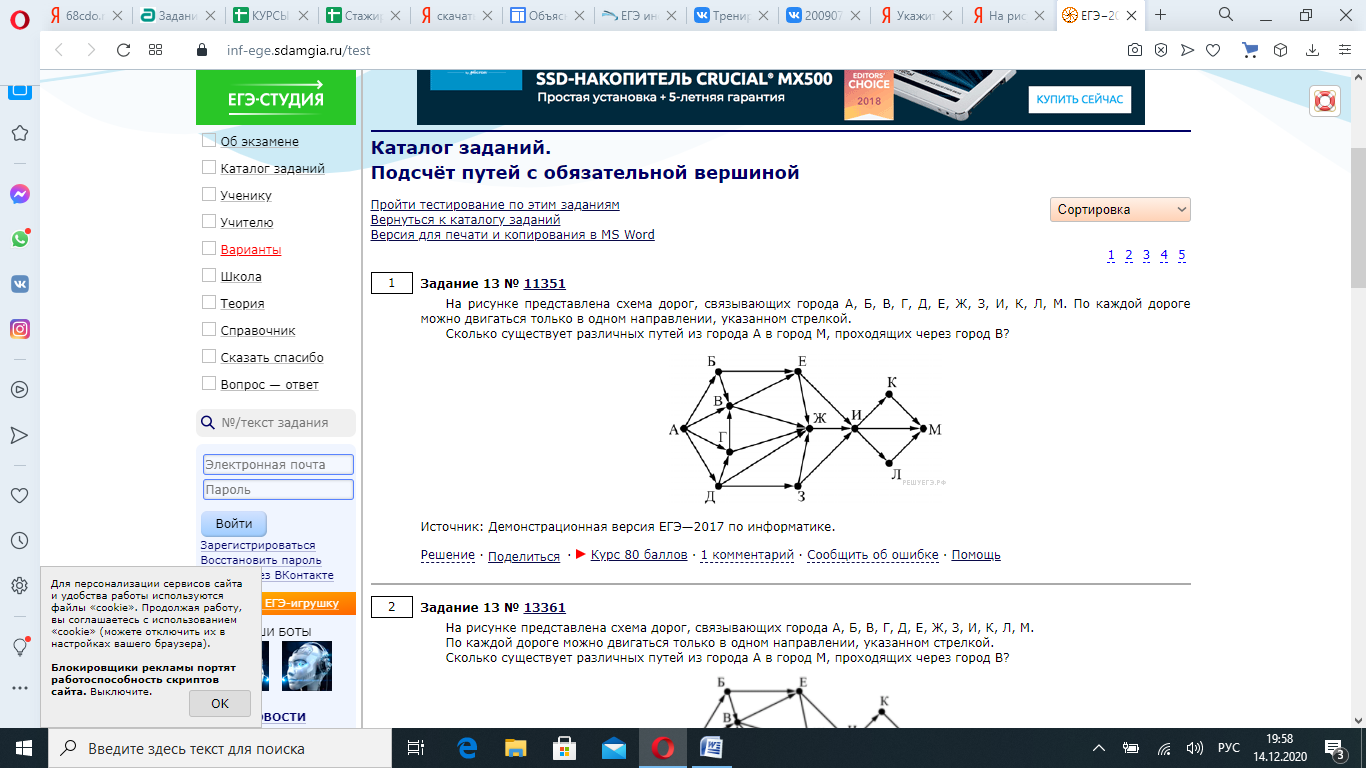Open "Пройти тестирование по этим заданиям" link
This screenshot has width=1366, height=768.
click(x=495, y=205)
